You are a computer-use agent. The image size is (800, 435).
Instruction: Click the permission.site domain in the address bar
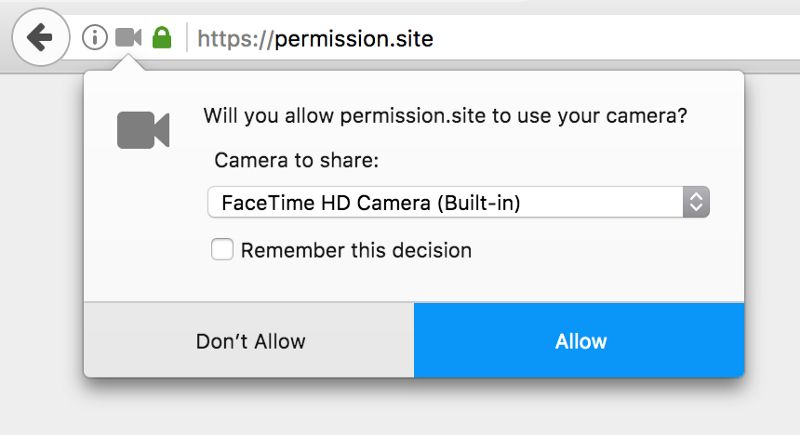click(x=354, y=39)
